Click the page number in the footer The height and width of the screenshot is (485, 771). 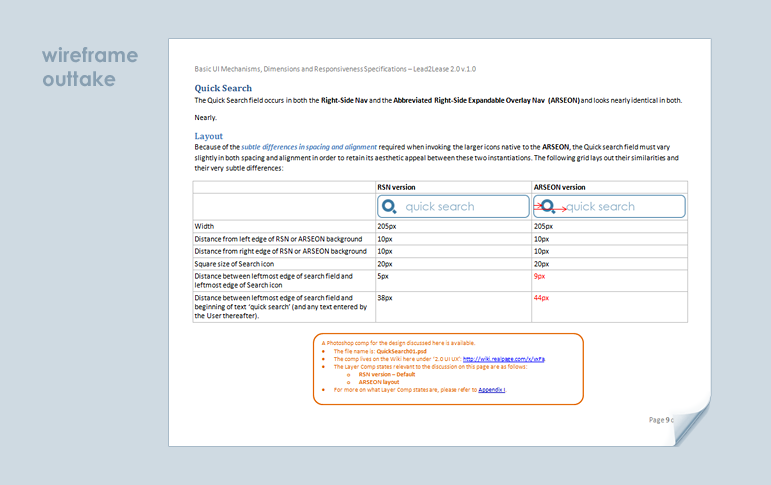coord(662,419)
